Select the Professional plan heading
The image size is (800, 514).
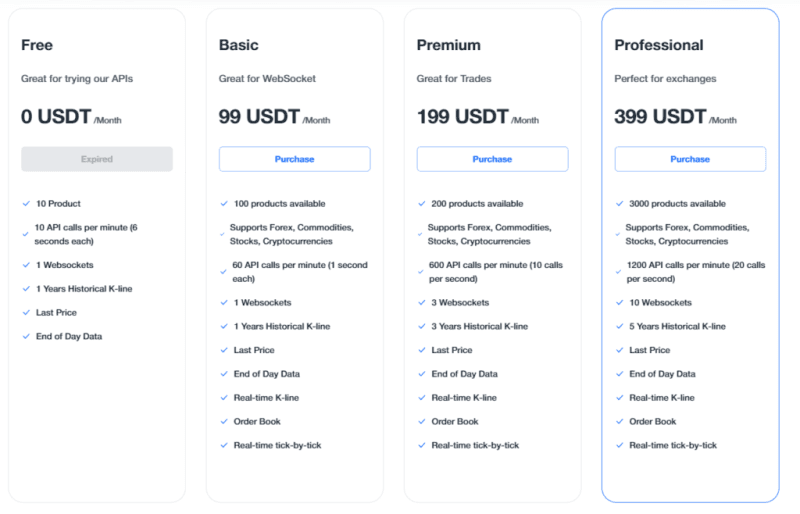tap(659, 45)
